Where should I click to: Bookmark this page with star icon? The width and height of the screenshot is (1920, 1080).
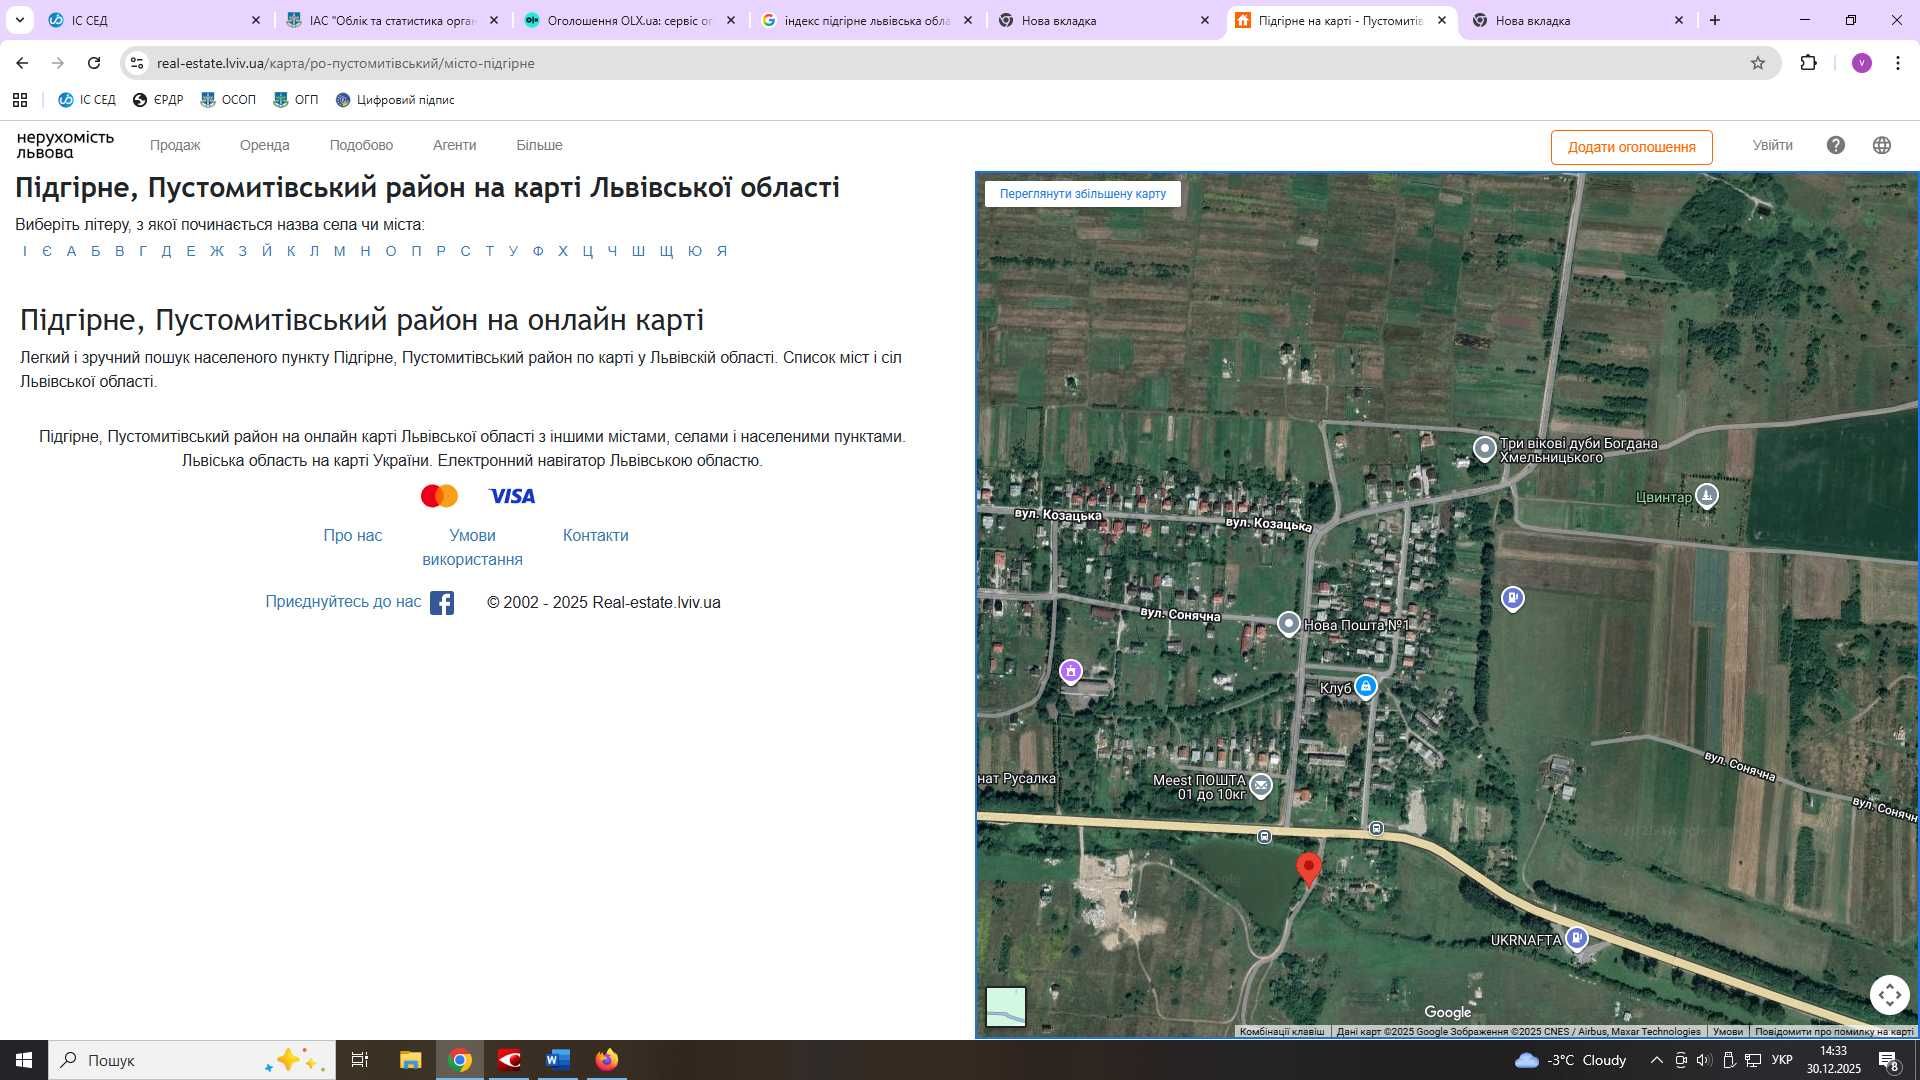pyautogui.click(x=1757, y=63)
